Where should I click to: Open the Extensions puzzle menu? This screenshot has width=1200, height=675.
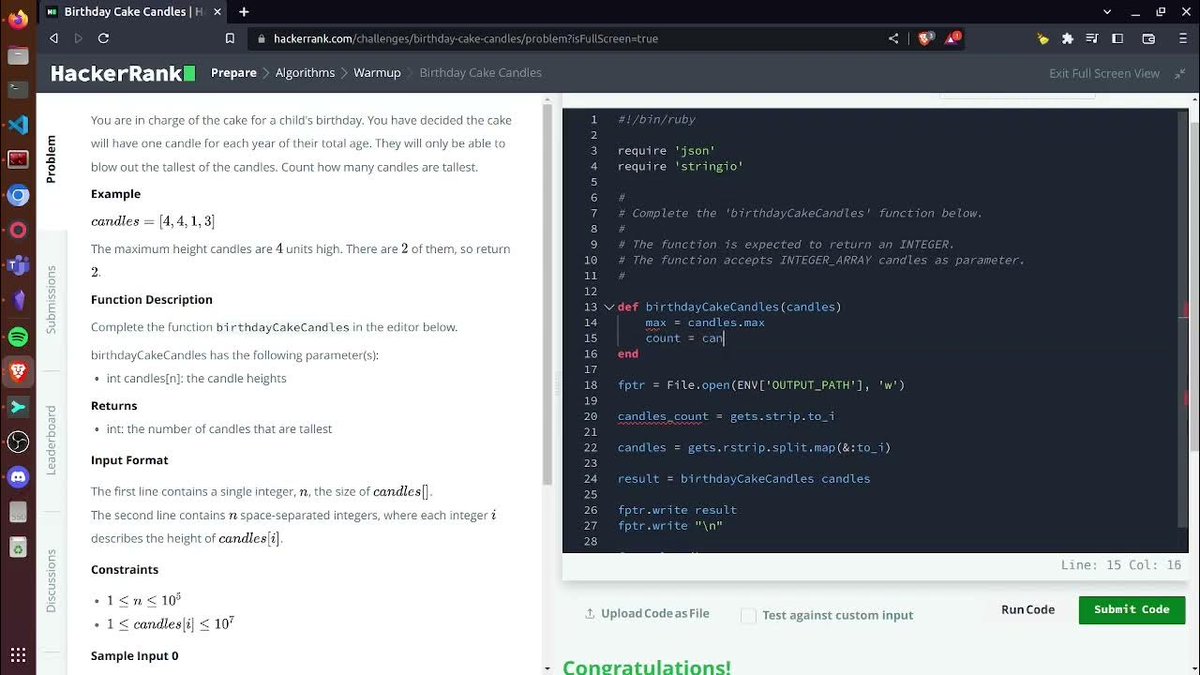1067,39
